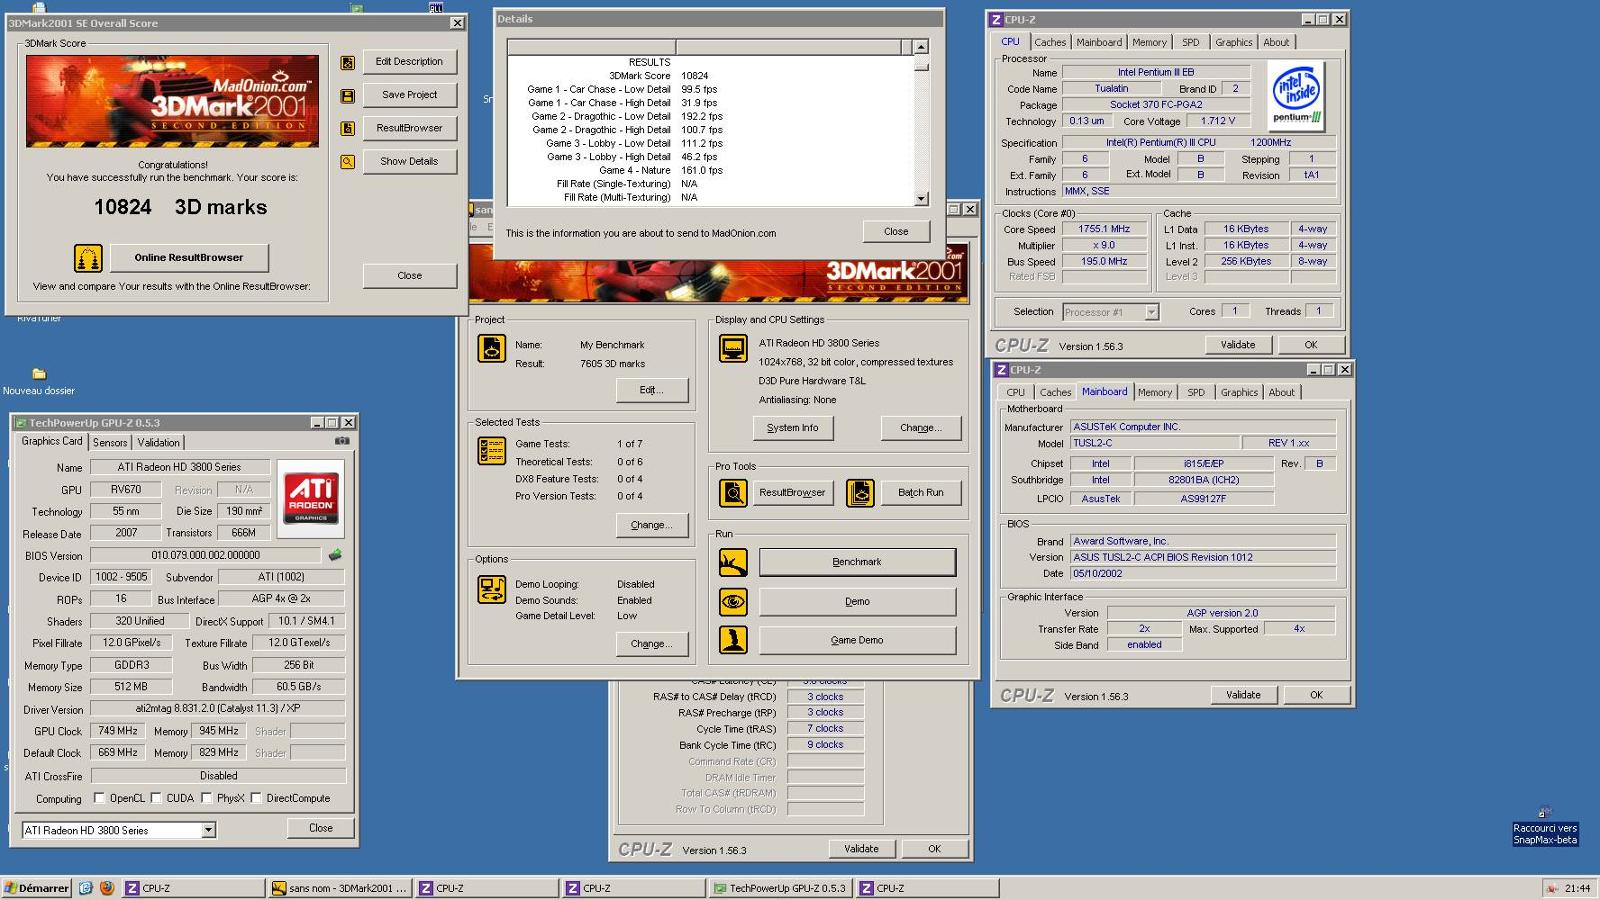Click the ATI Radeon logo in GPU-Z
The image size is (1600, 900).
point(311,498)
